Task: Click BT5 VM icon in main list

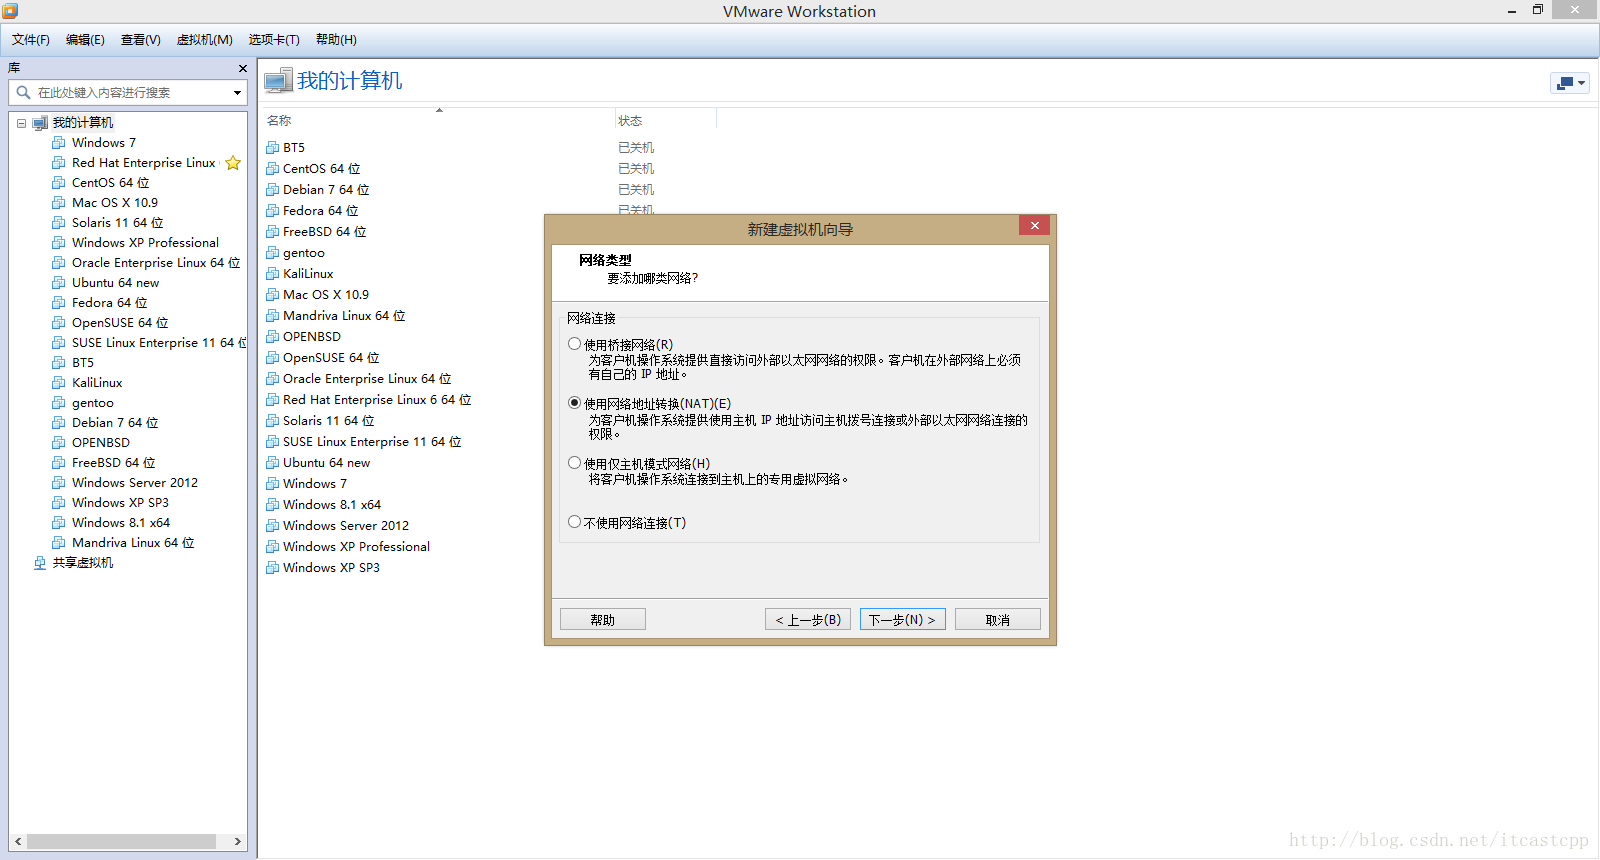Action: [273, 148]
